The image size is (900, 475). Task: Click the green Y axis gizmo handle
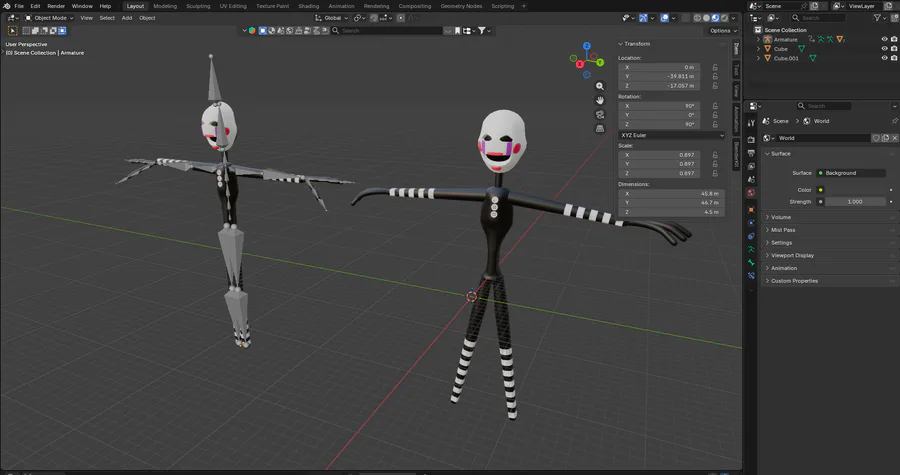click(x=600, y=62)
